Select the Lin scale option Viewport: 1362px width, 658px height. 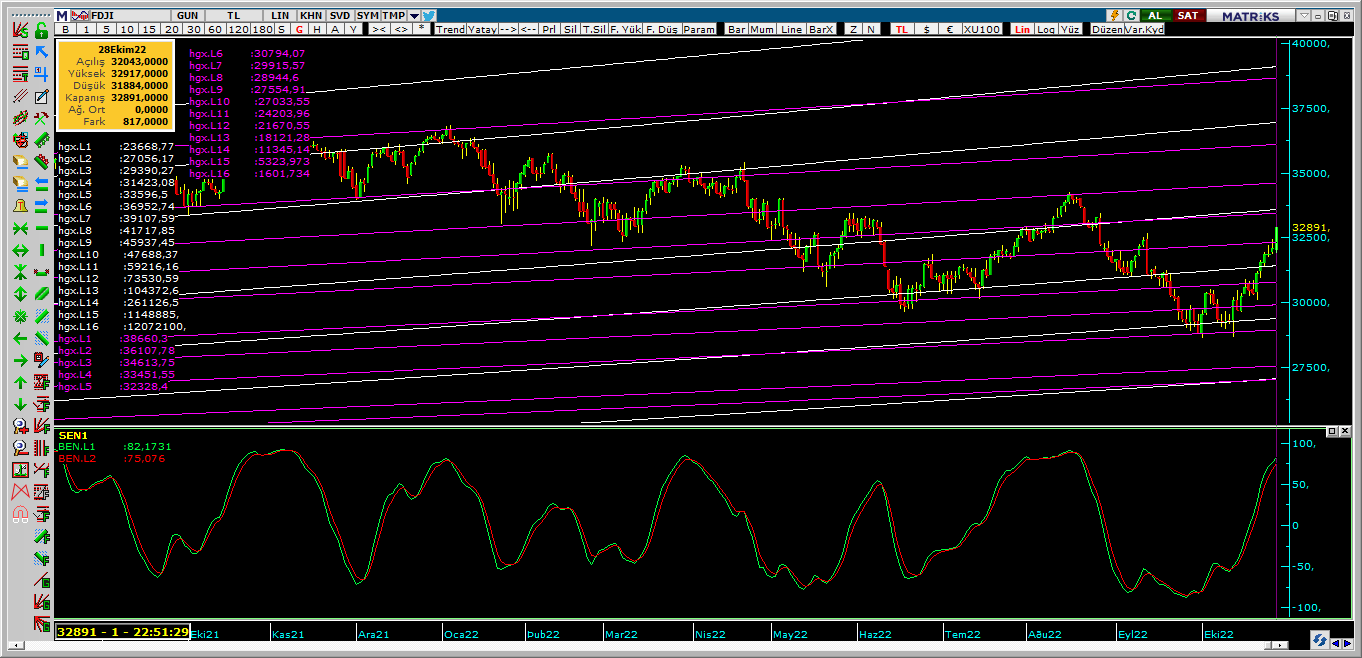[1022, 29]
